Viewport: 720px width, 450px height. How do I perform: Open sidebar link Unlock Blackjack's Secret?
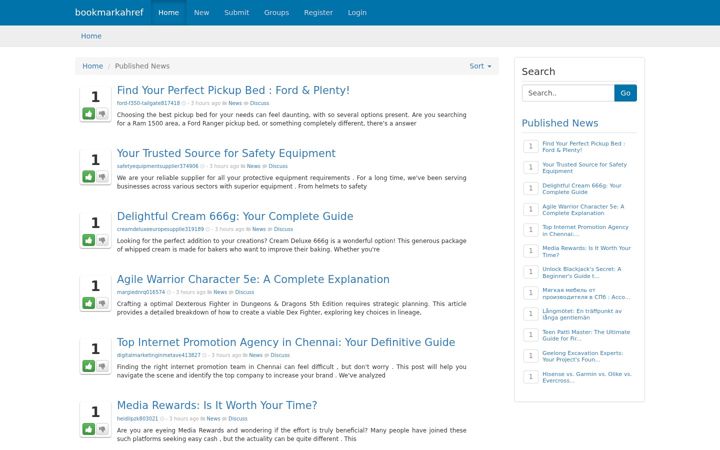coord(582,272)
